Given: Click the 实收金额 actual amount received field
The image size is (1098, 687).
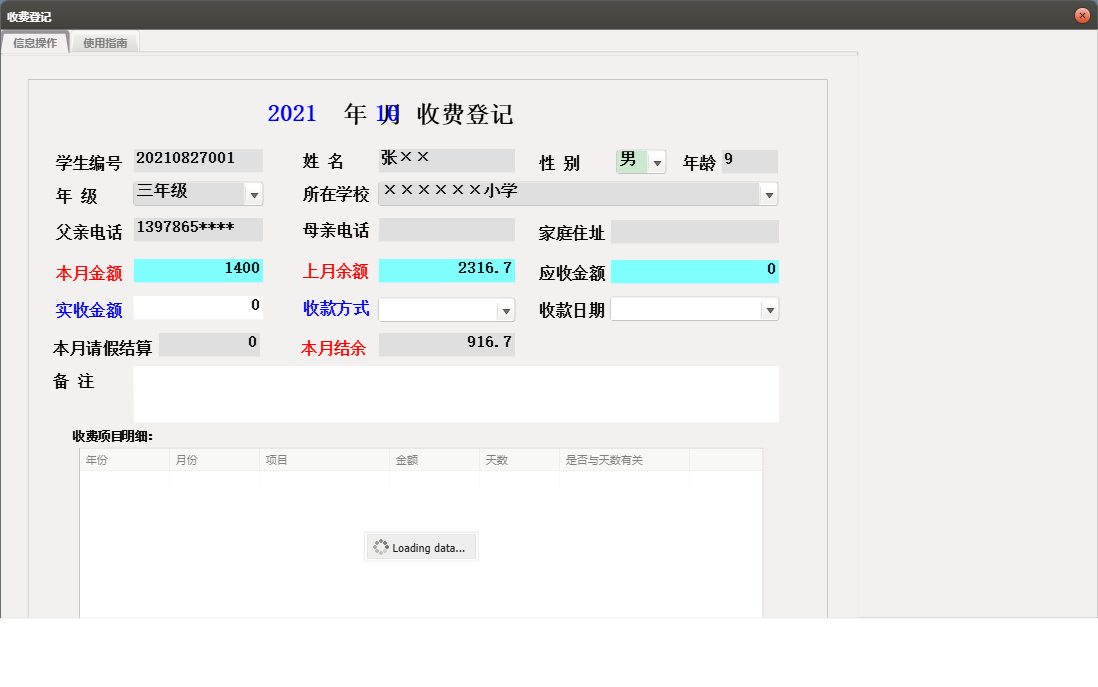Looking at the screenshot, I should tap(197, 307).
